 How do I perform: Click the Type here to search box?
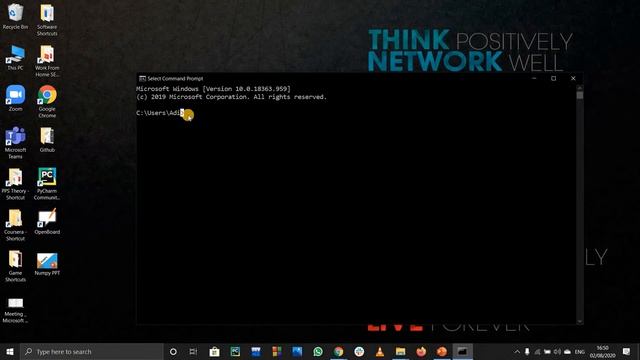pos(92,351)
